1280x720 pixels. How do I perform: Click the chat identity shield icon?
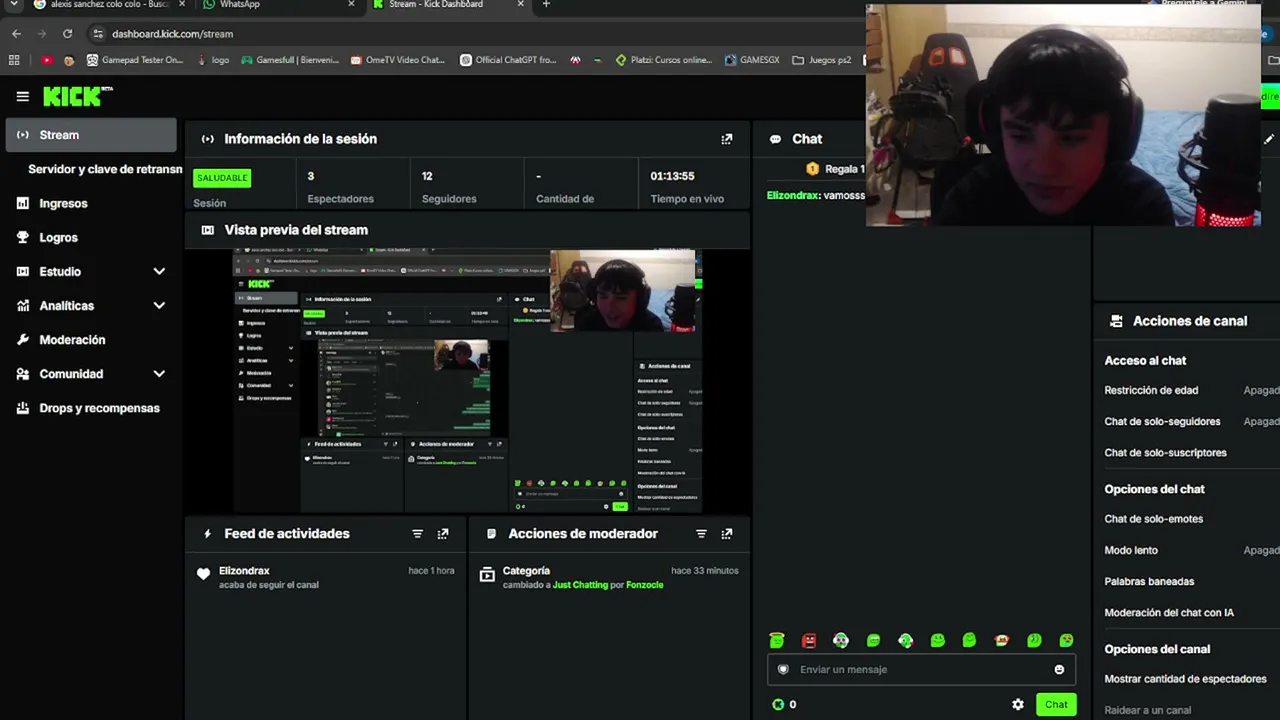(783, 670)
